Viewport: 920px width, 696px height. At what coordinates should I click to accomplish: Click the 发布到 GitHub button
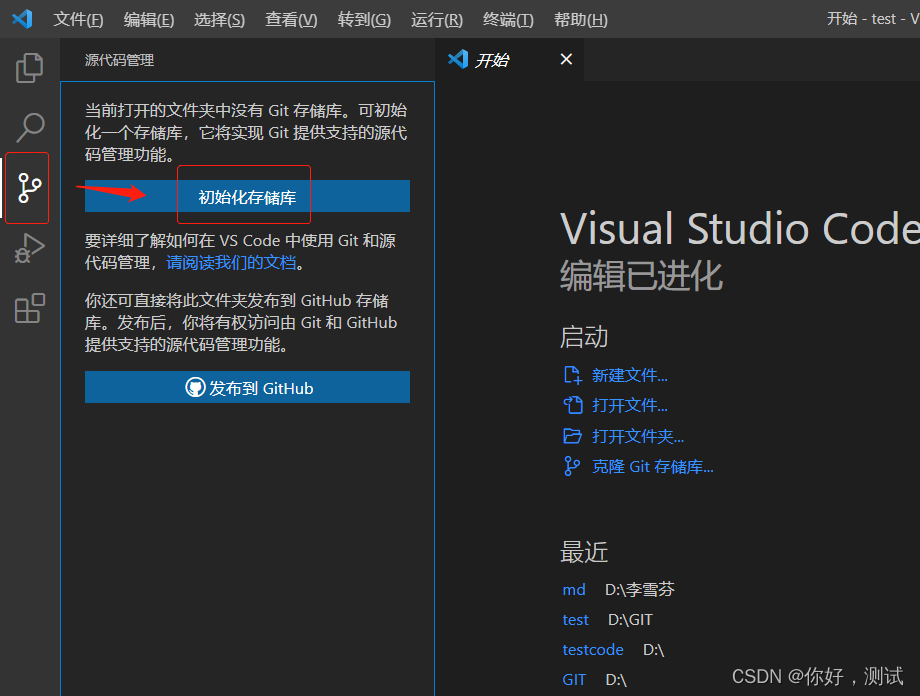point(247,387)
